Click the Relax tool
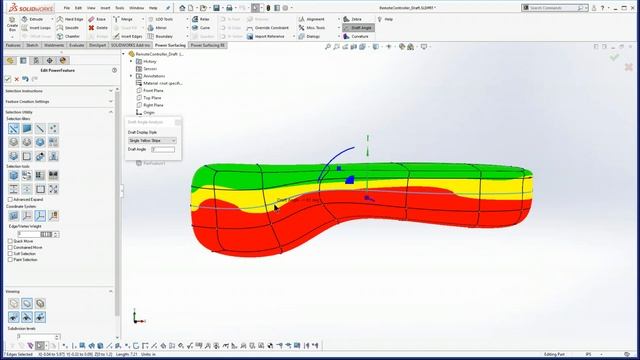Image resolution: width=640 pixels, height=360 pixels. click(201, 19)
